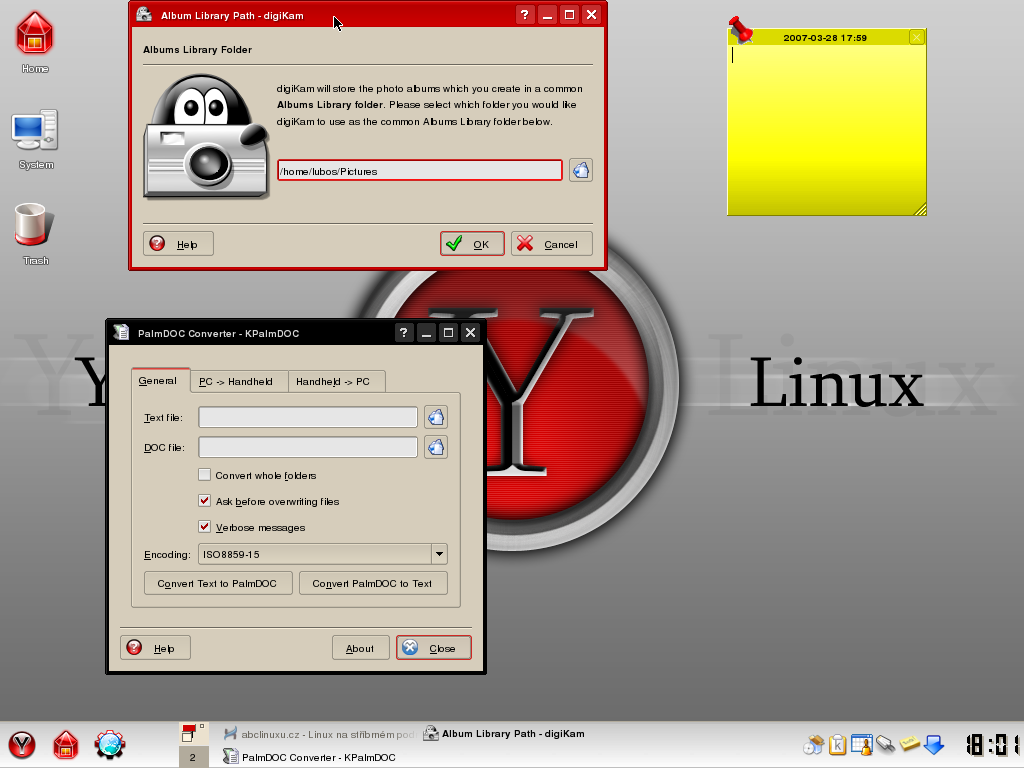
Task: Uncheck Verbose messages option
Action: (204, 527)
